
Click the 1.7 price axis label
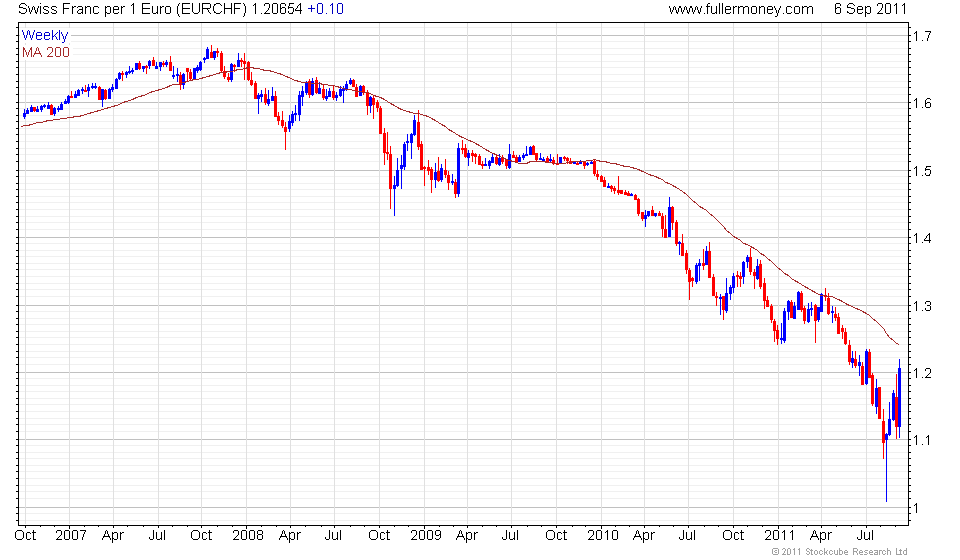tap(923, 36)
